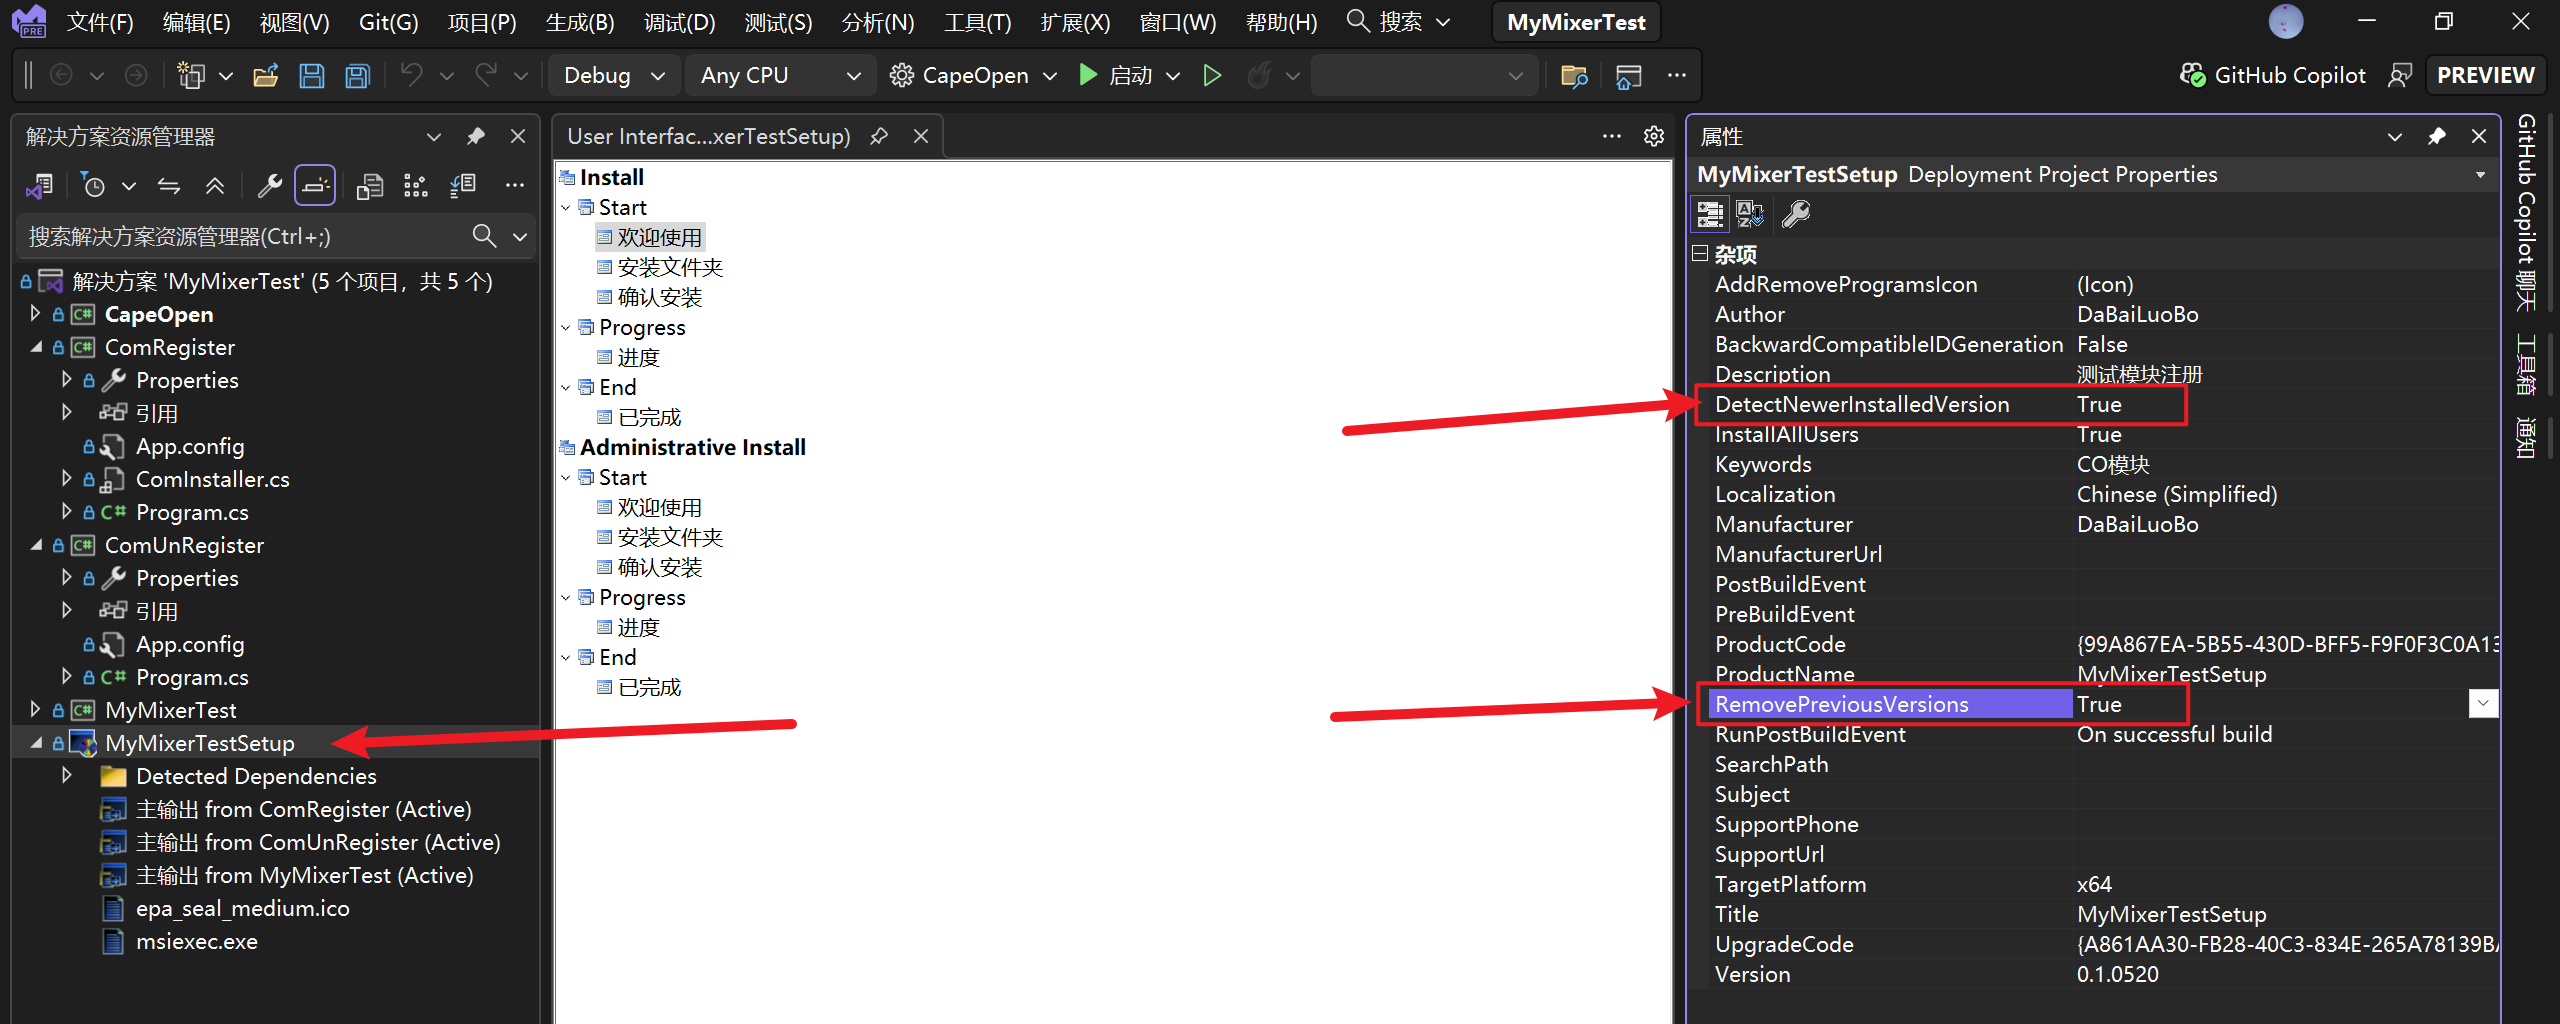
Task: Open the 视图(V) menu
Action: click(294, 22)
